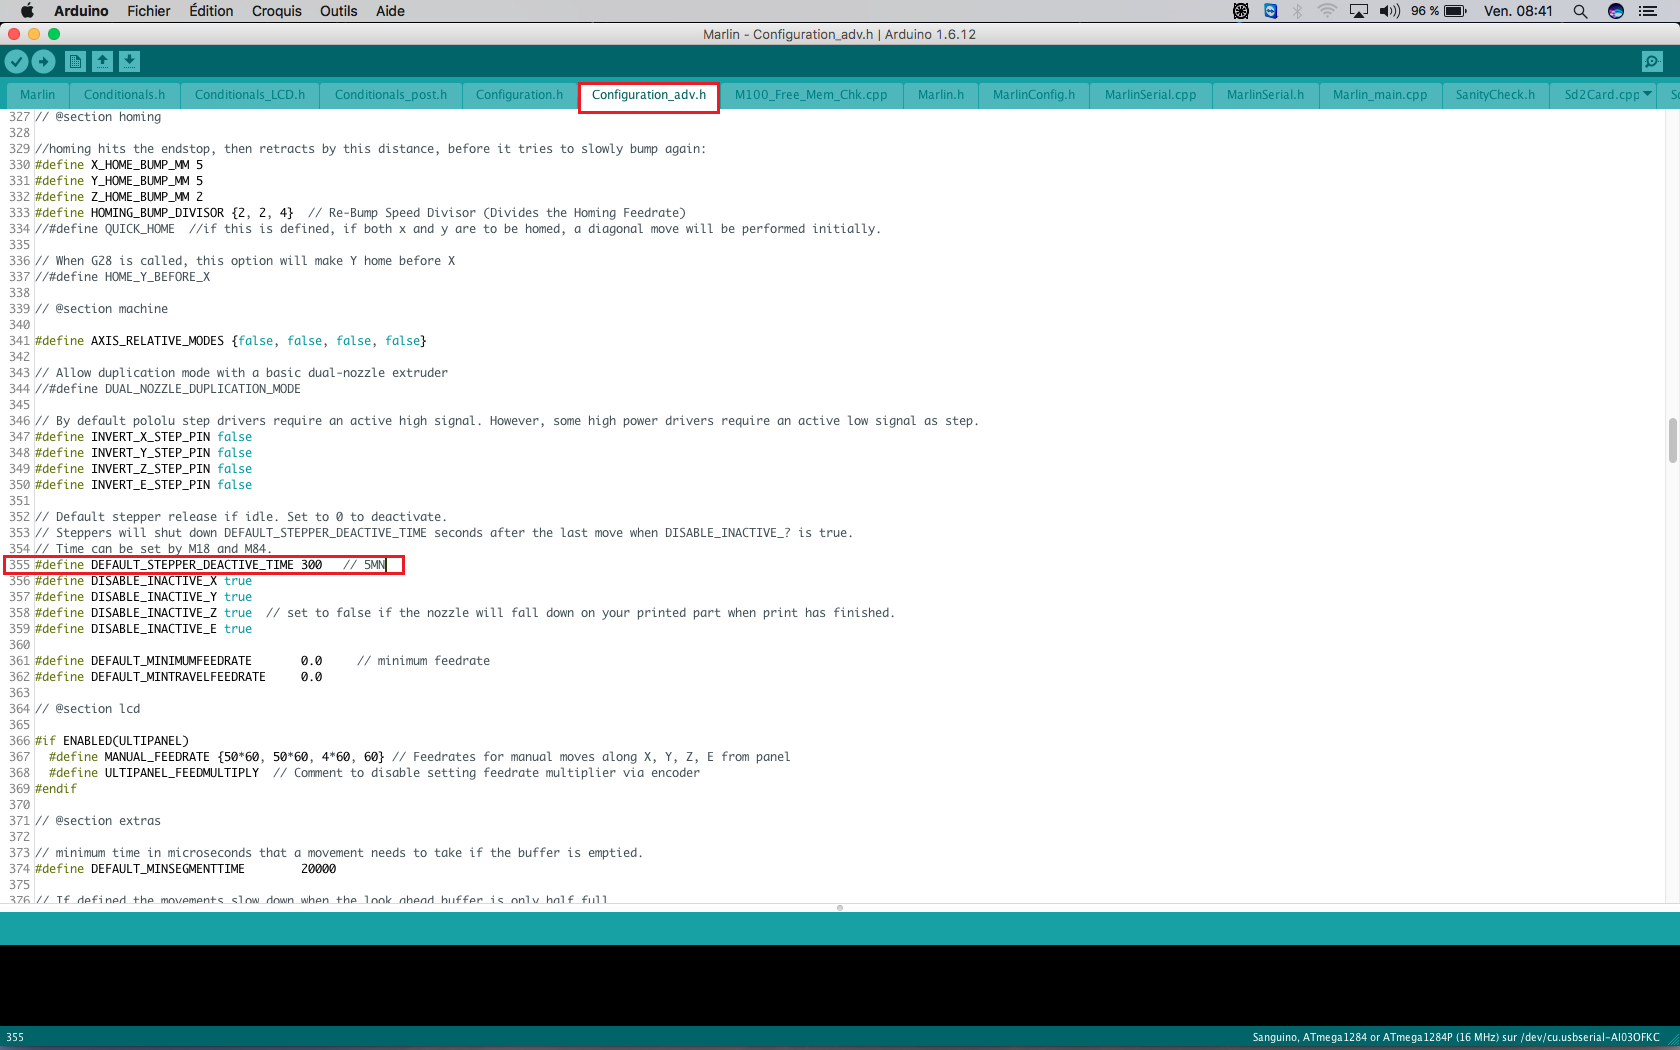Click the editor/console divider handle dot
1680x1050 pixels.
(840, 908)
